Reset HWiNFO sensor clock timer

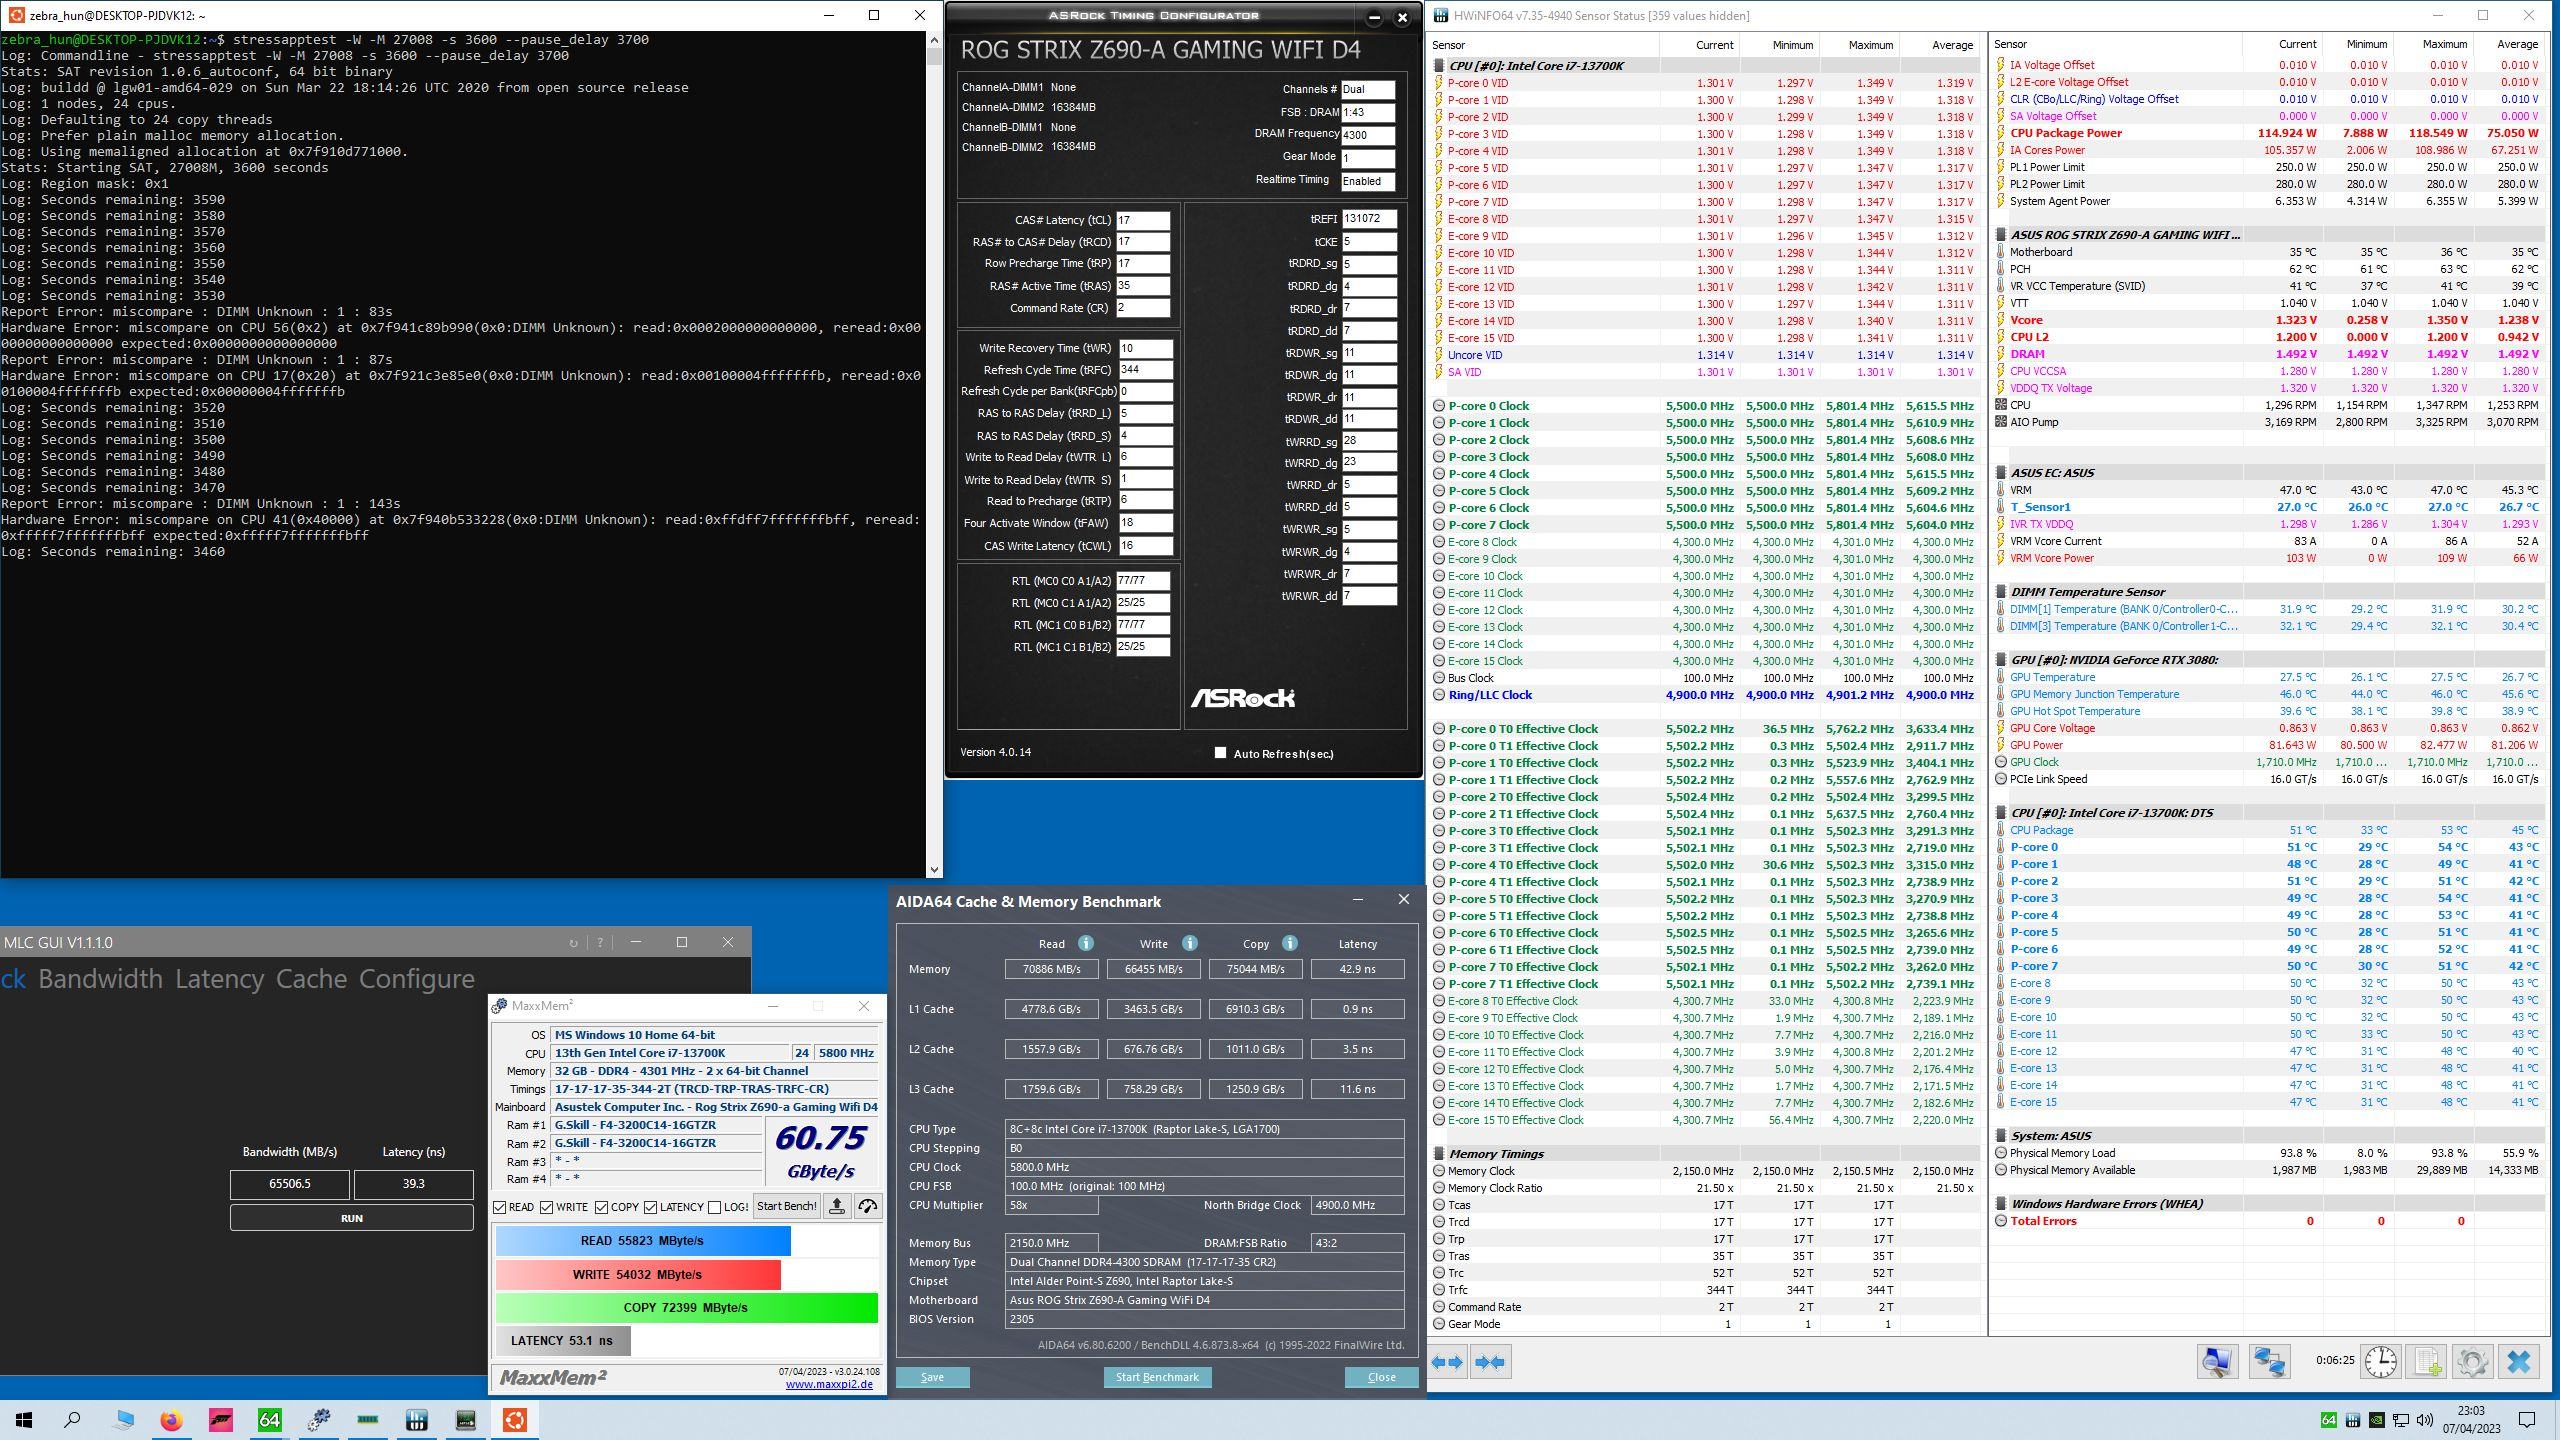[x=2381, y=1361]
